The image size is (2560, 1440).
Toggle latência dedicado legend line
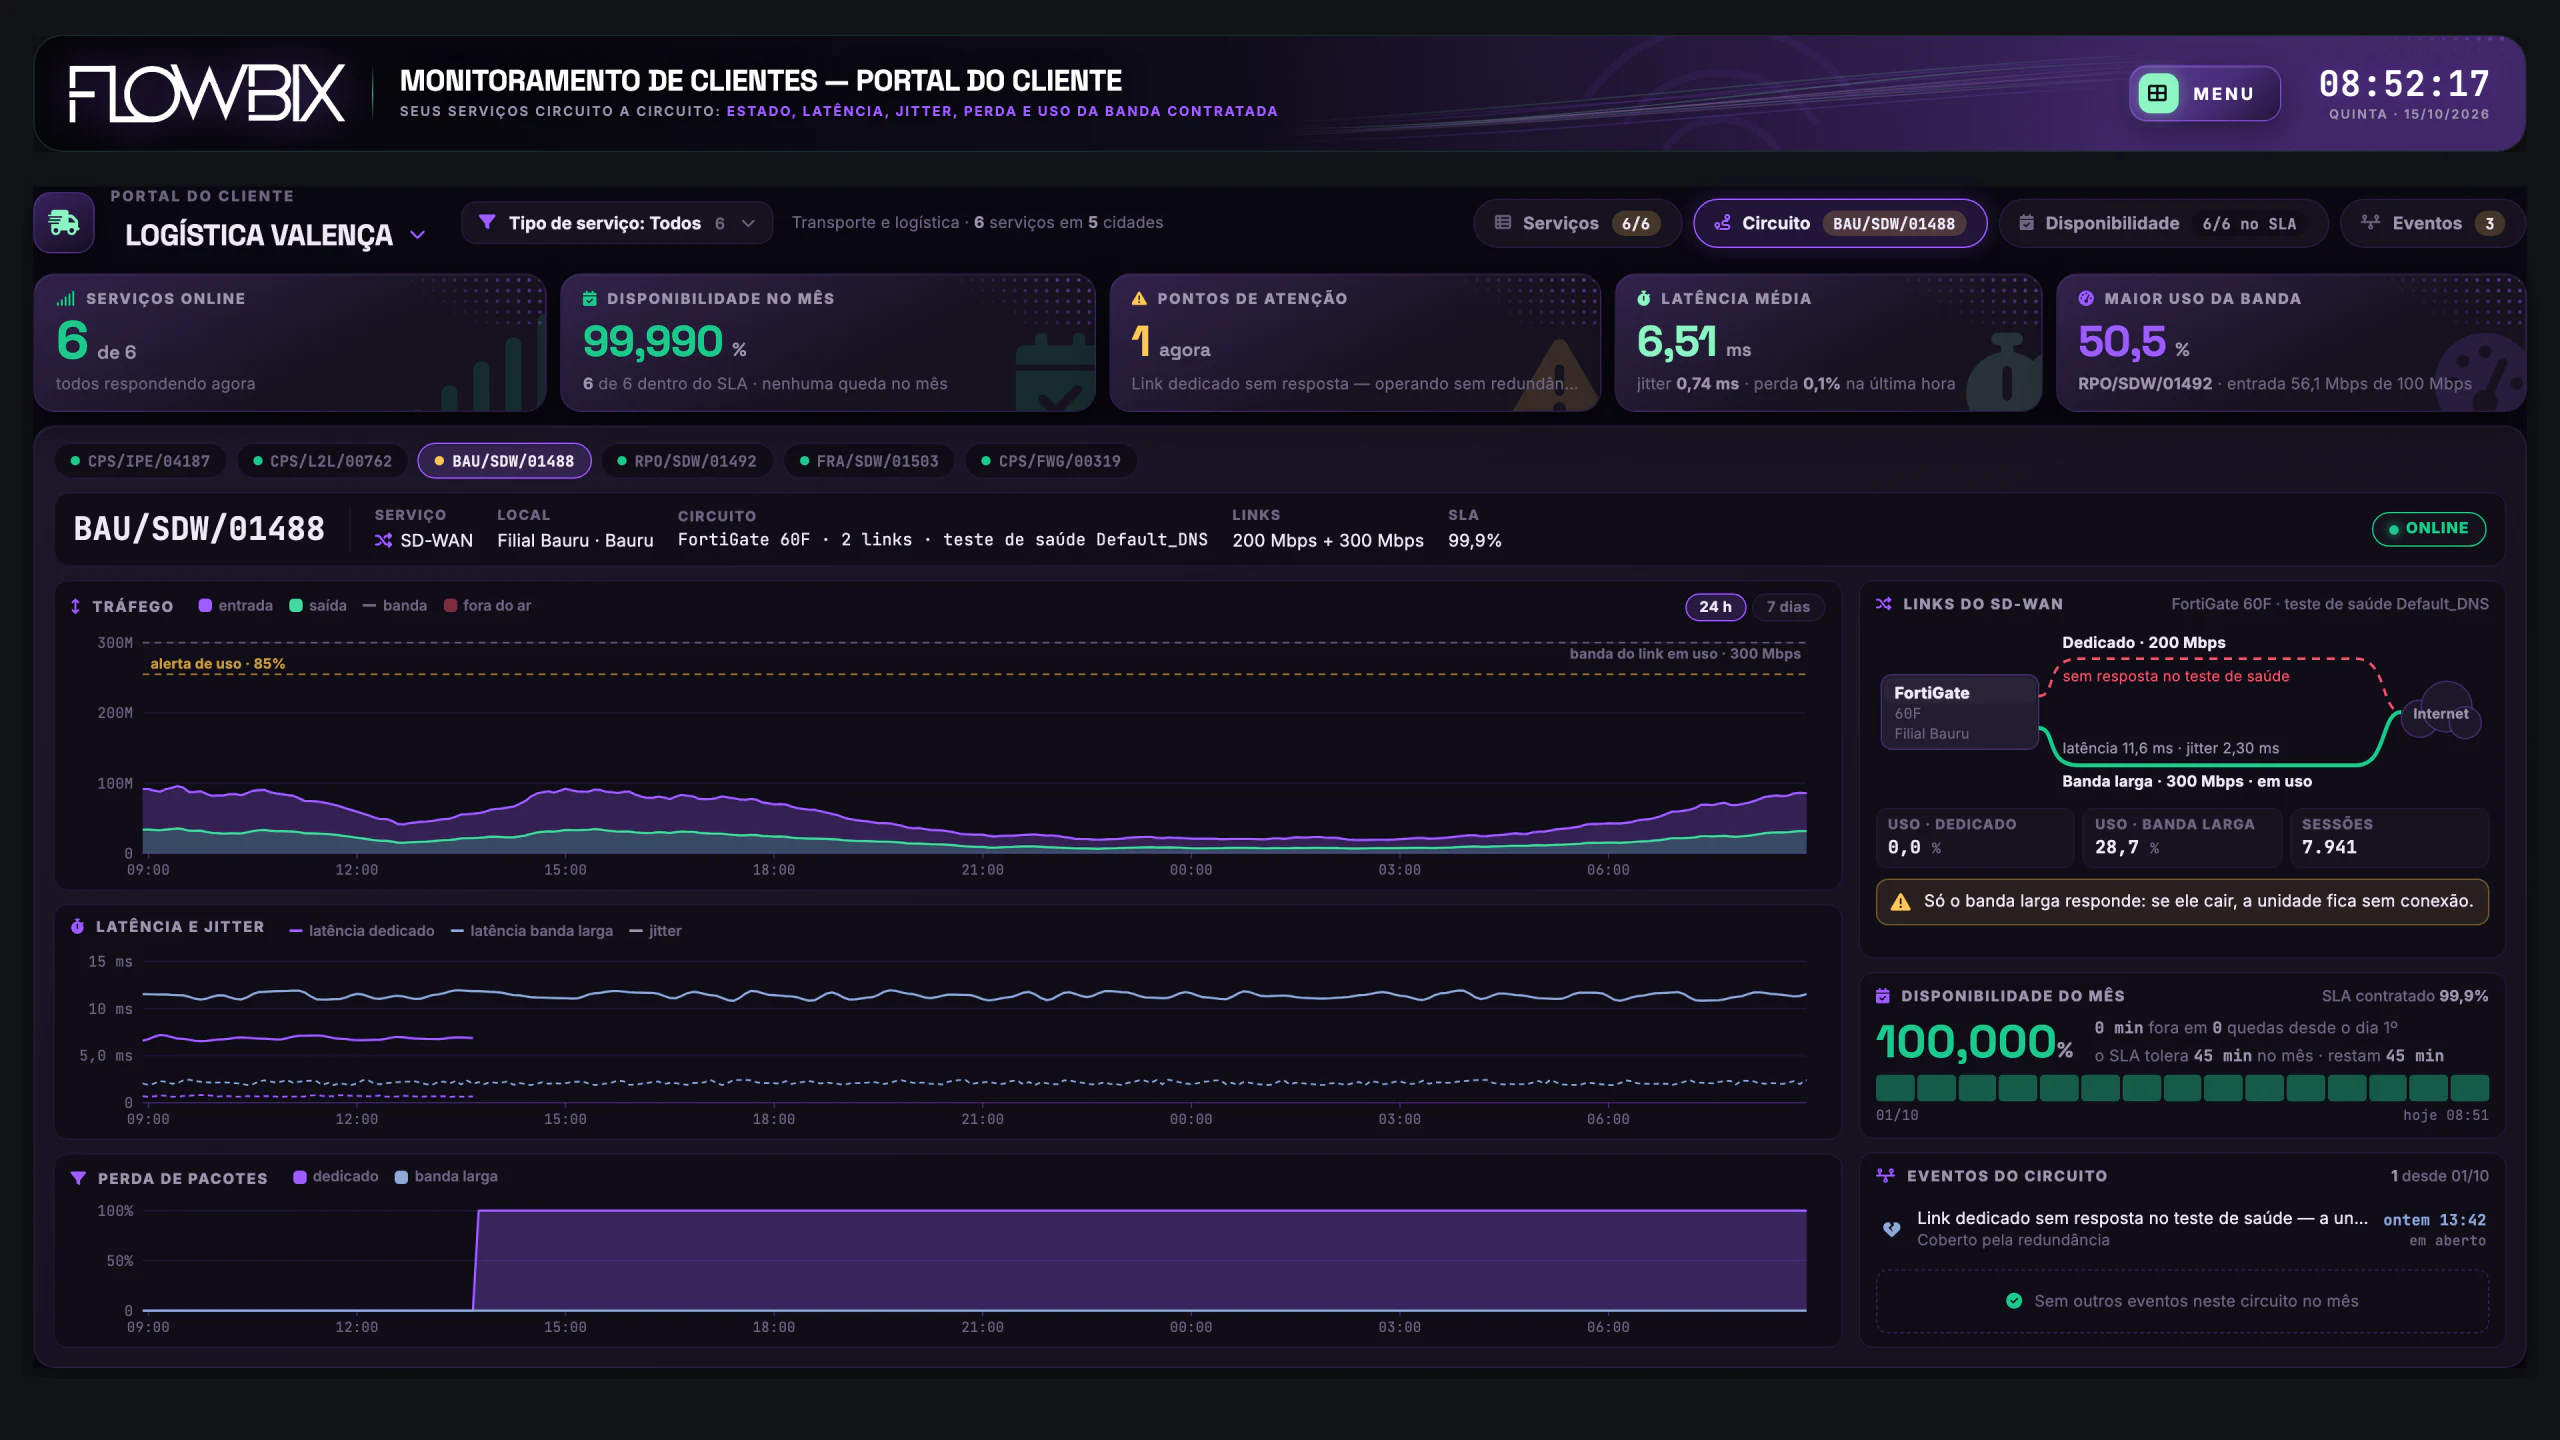click(362, 931)
